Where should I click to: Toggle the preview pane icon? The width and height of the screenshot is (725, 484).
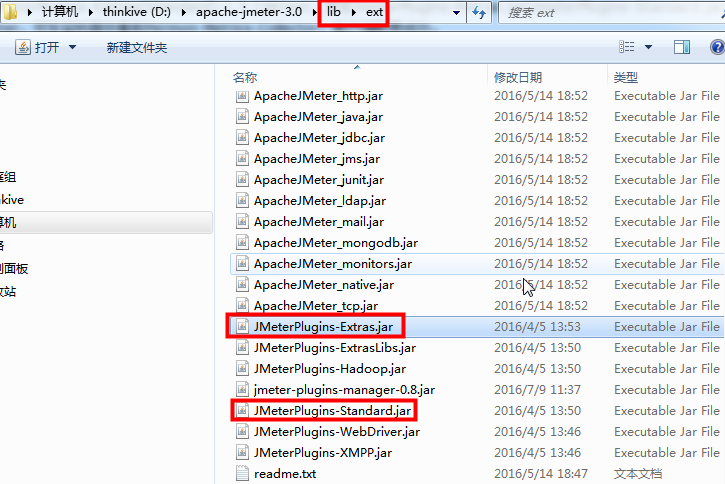682,47
